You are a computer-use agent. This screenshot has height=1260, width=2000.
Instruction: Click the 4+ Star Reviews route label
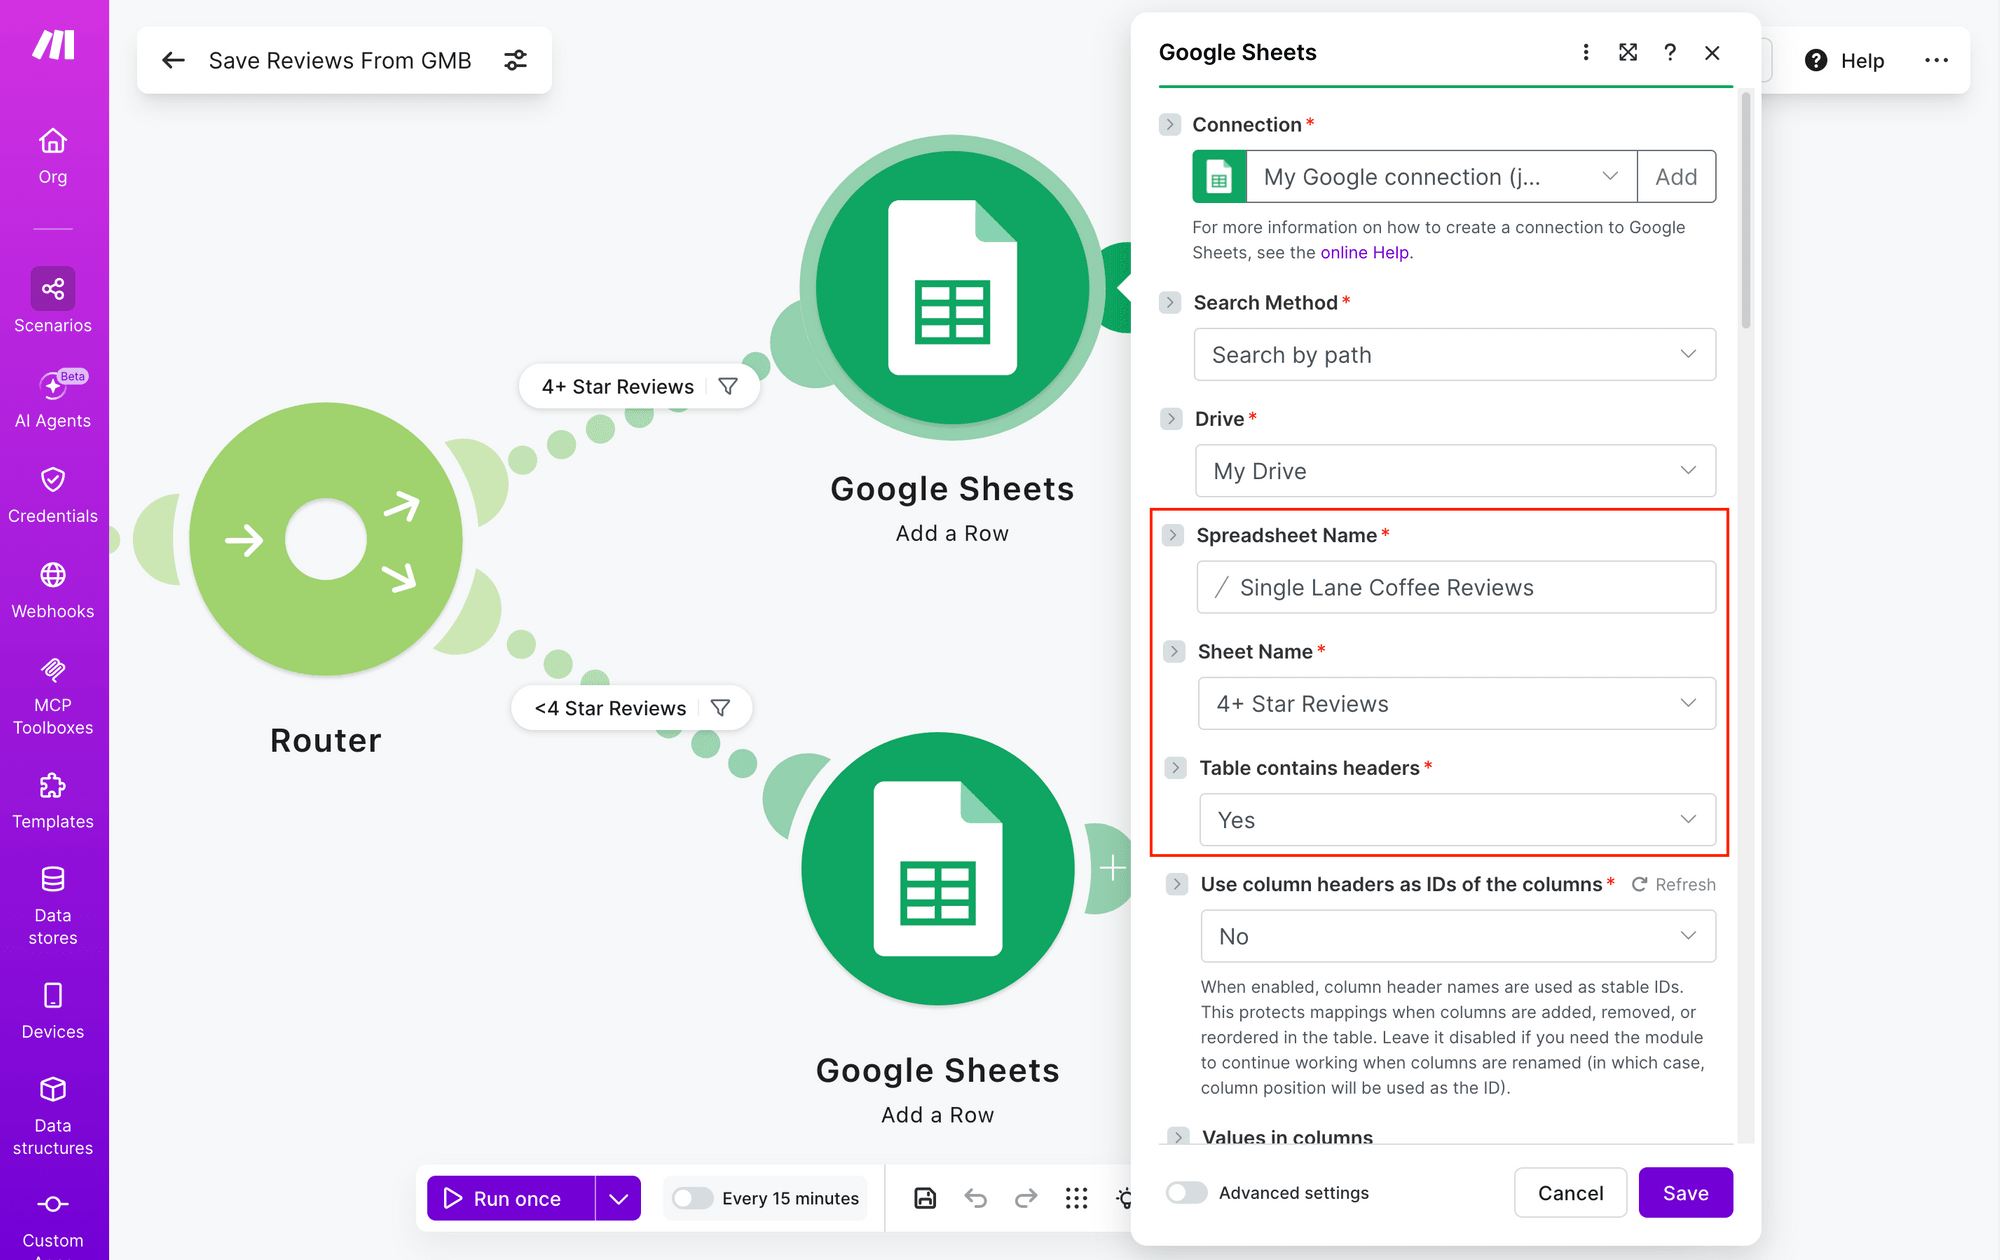pyautogui.click(x=618, y=386)
